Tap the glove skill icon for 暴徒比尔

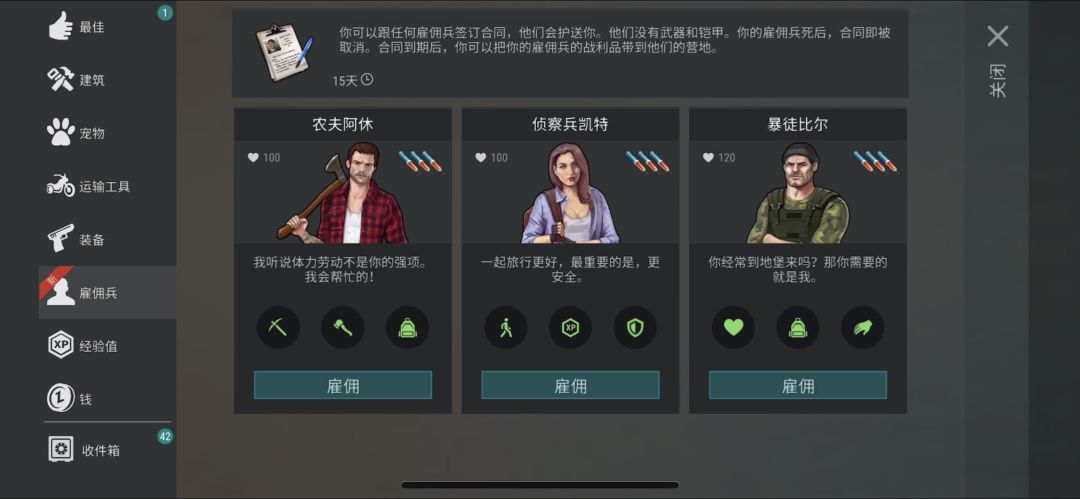pyautogui.click(x=862, y=327)
